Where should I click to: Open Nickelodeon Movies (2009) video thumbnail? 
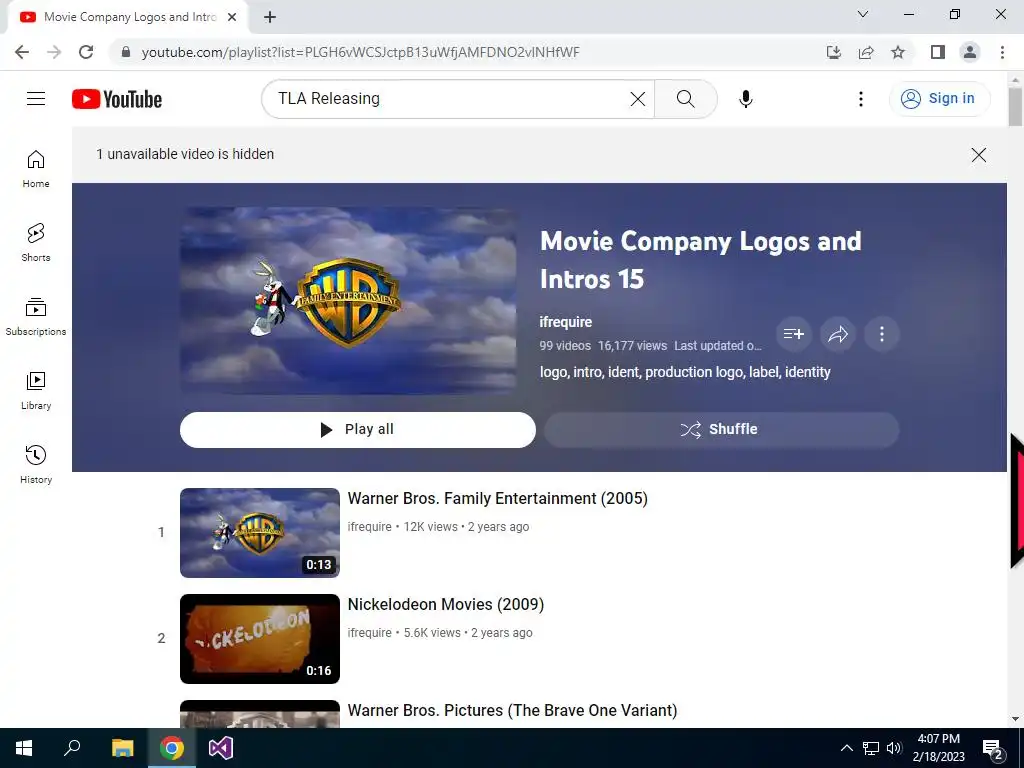tap(260, 639)
